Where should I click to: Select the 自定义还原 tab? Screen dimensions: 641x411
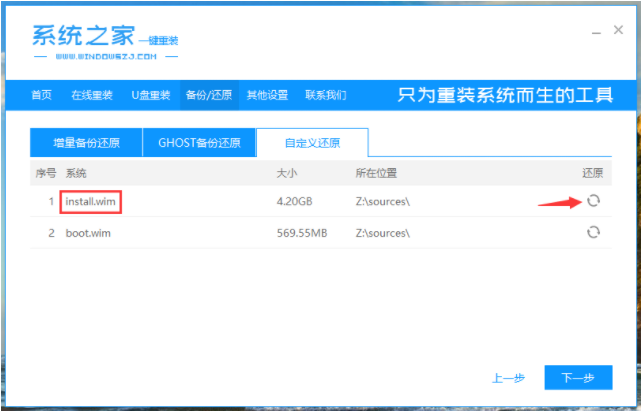311,142
